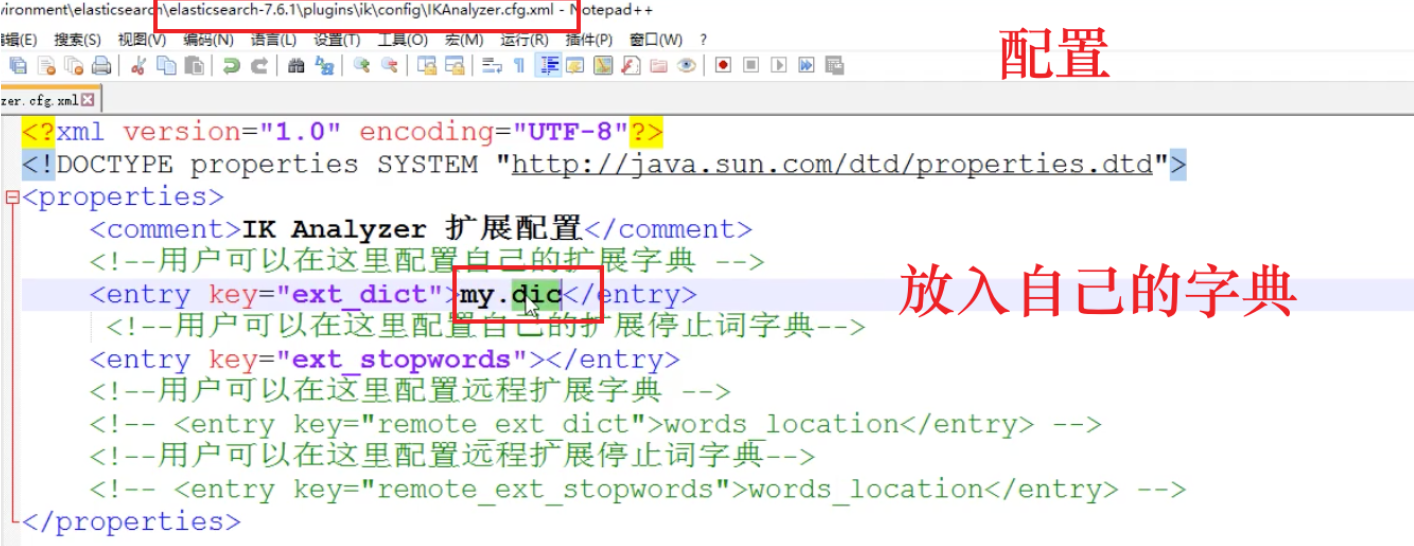Click Run Macro Multiple Times icon

tap(806, 66)
